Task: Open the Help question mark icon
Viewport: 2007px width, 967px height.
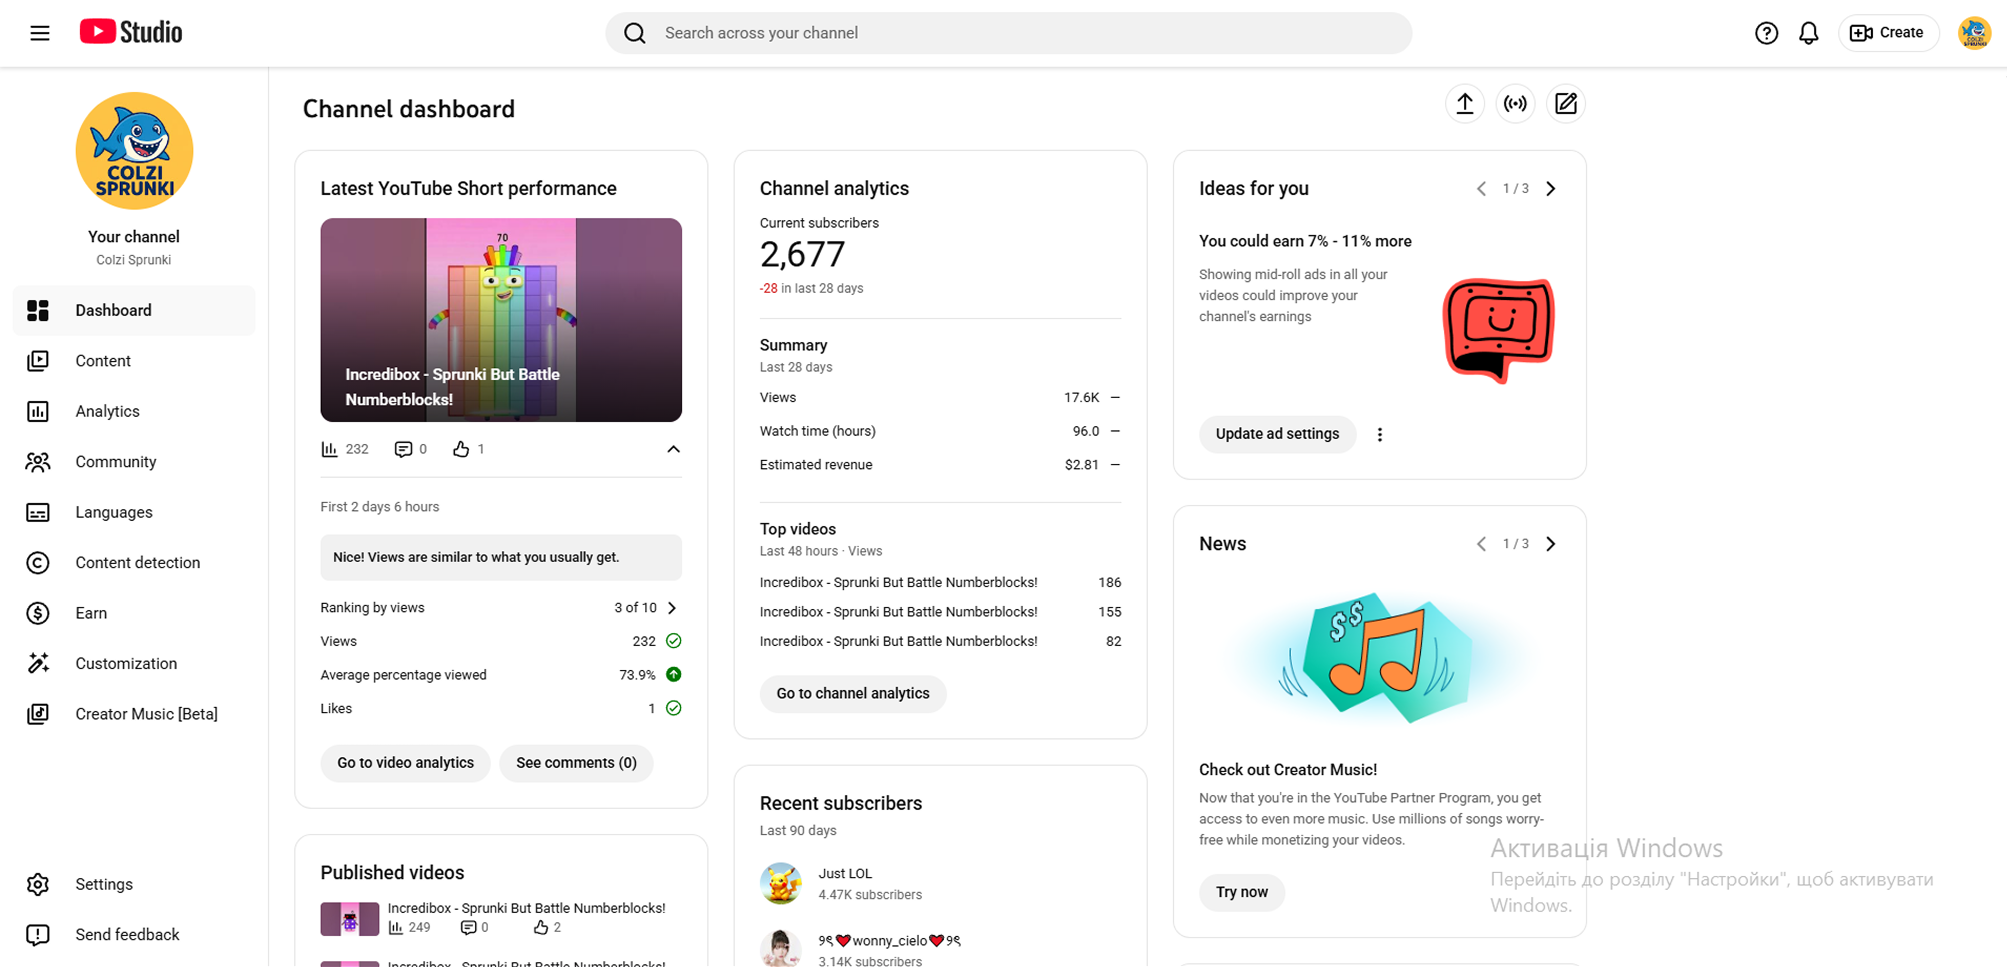Action: [1766, 33]
